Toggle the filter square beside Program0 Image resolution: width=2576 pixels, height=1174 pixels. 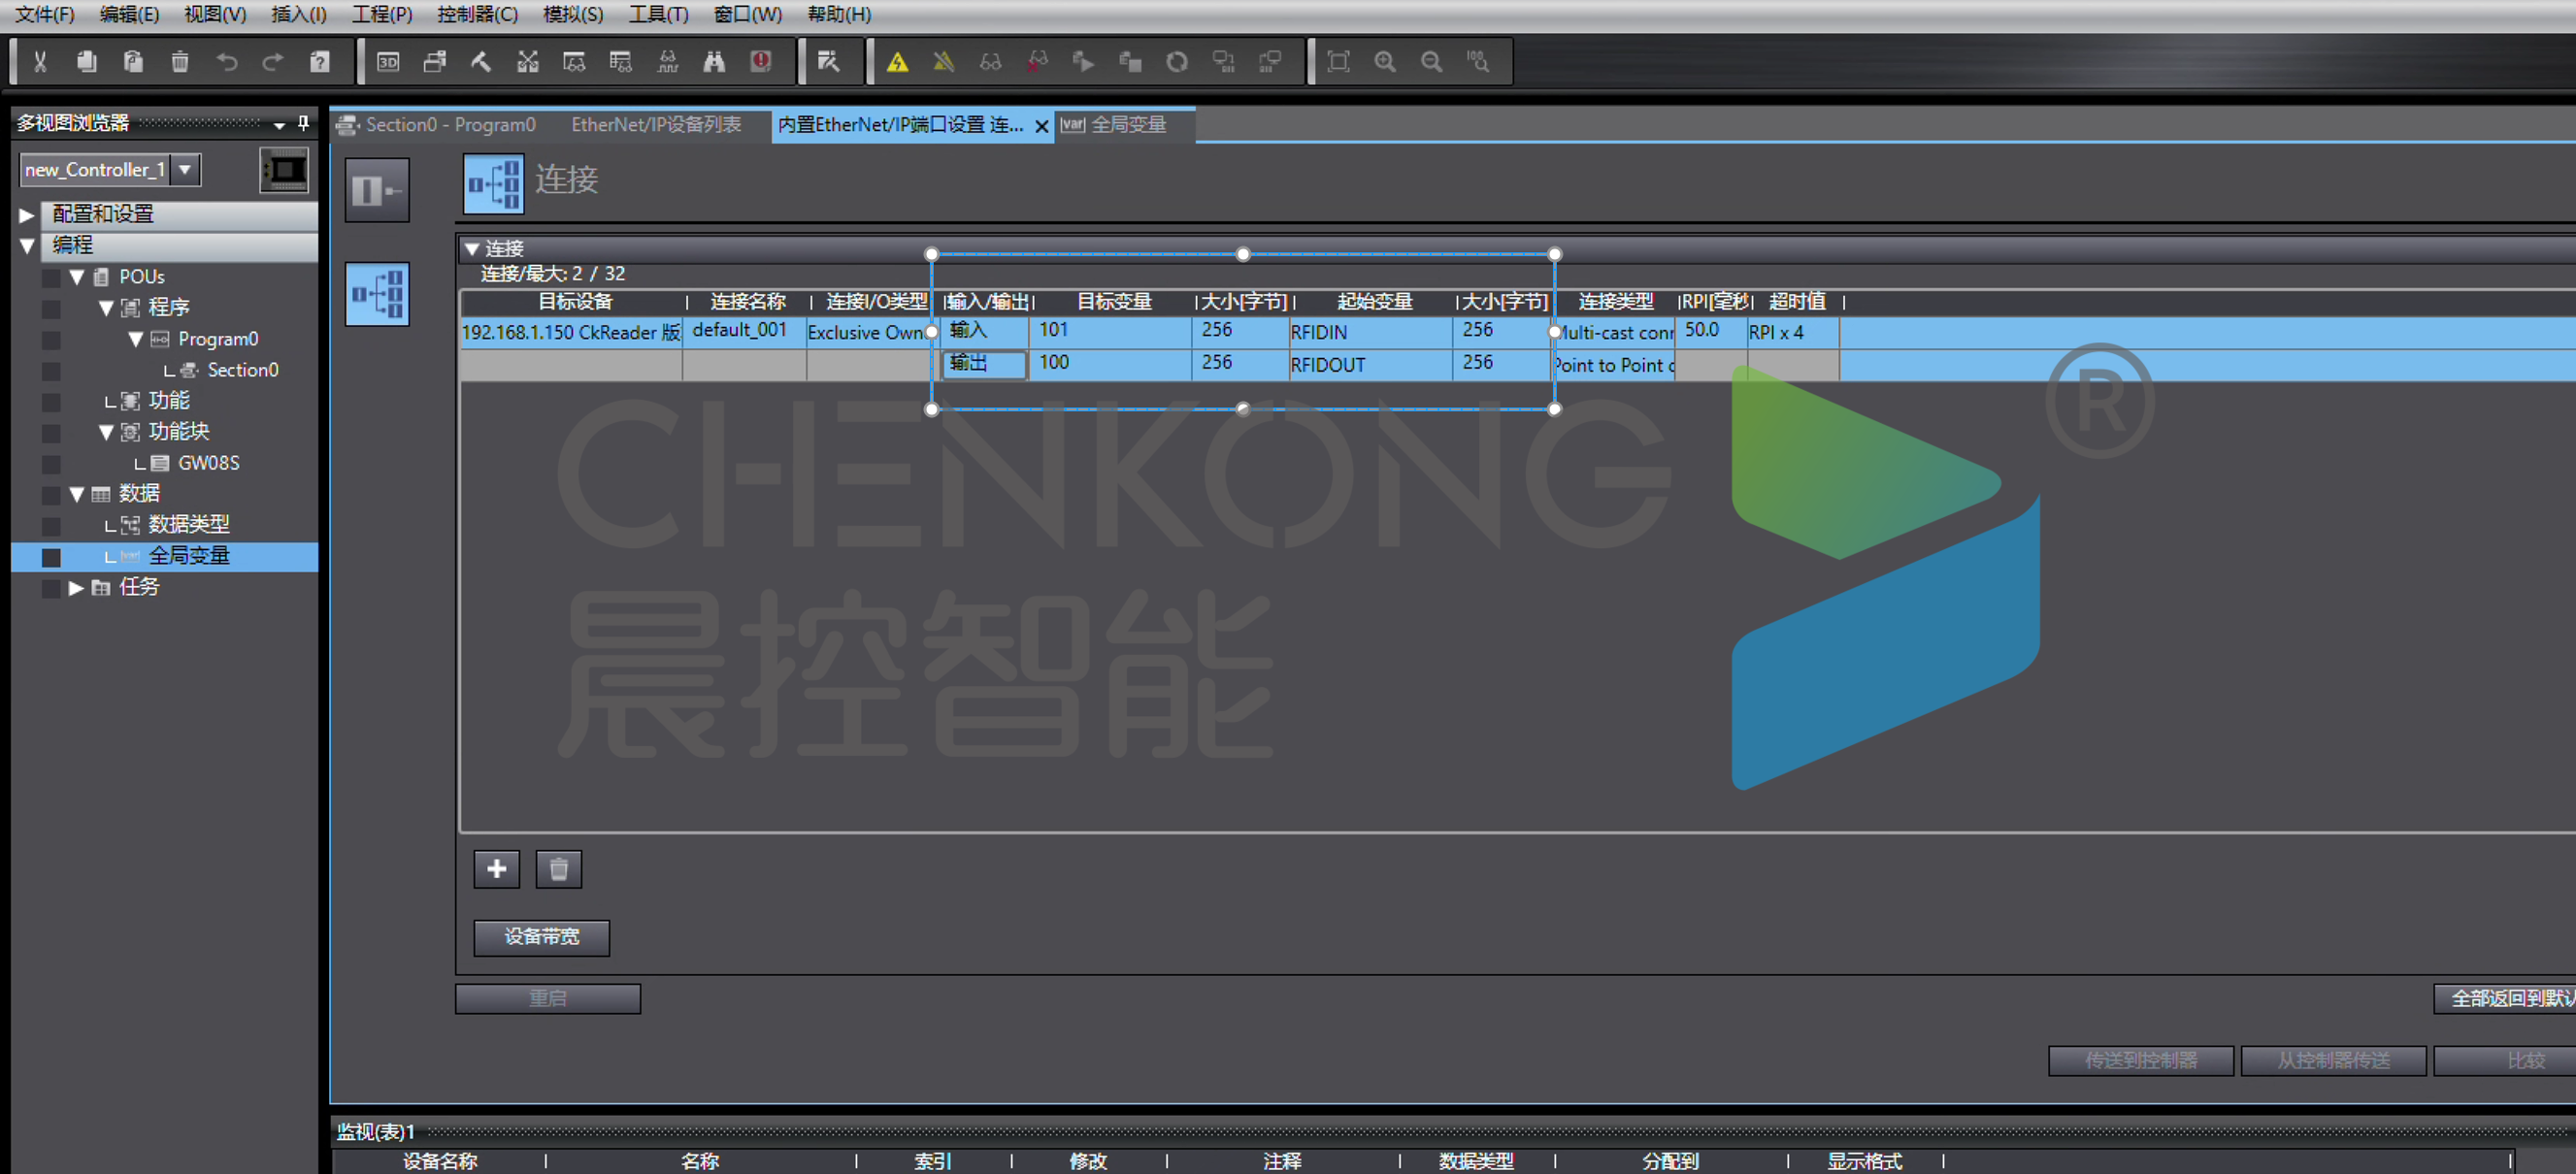click(51, 340)
